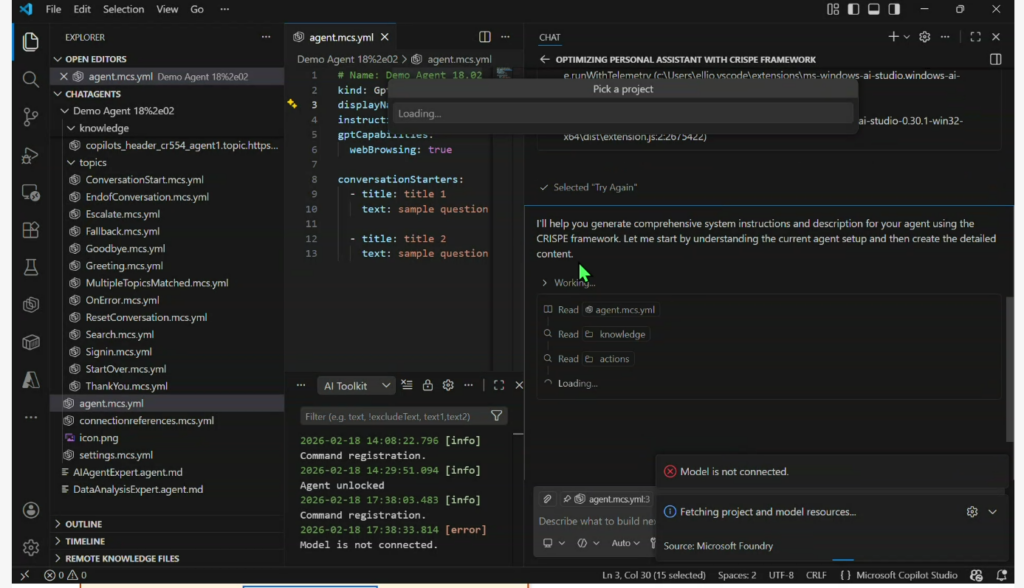1024x588 pixels.
Task: Attach context with the paperclip icon
Action: coord(548,498)
